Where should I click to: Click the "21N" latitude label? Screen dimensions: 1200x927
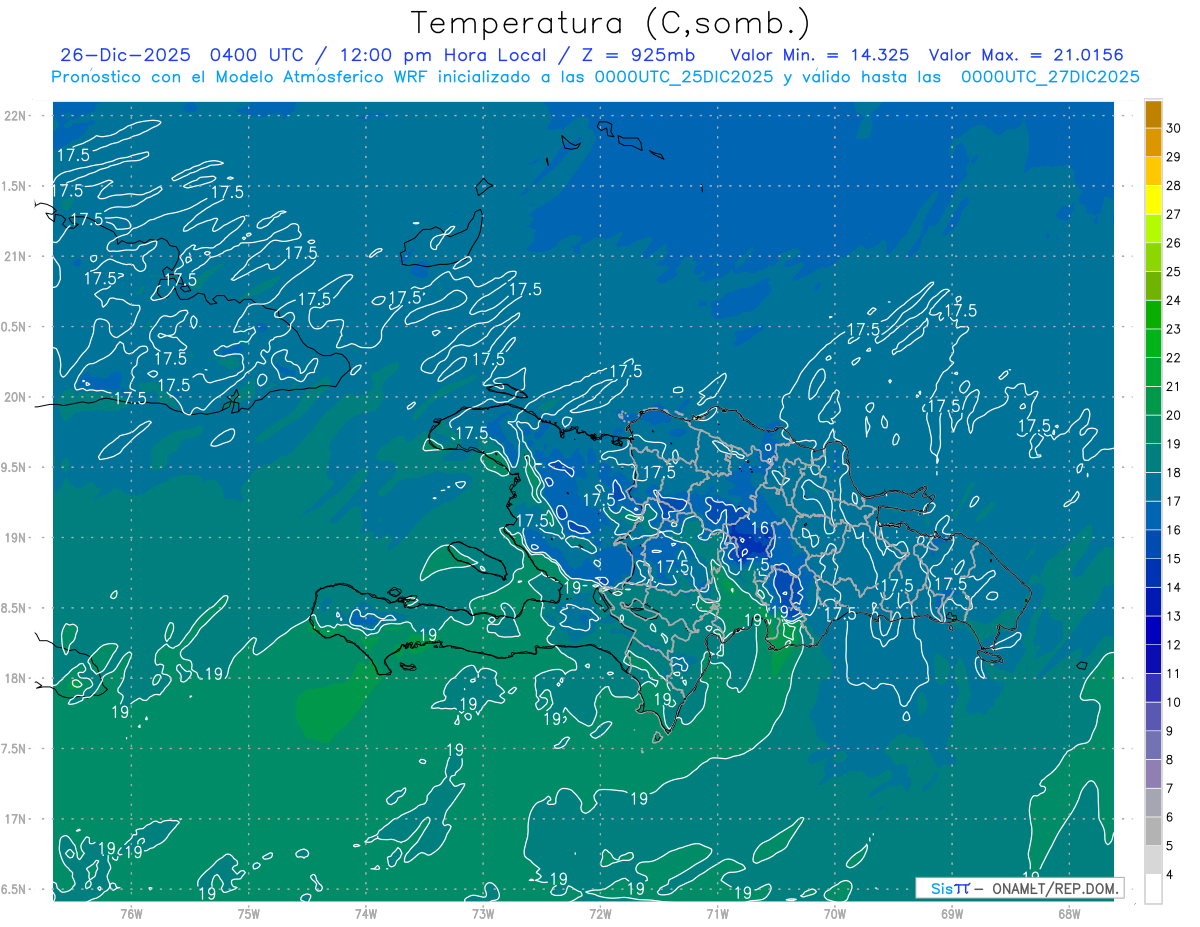click(x=14, y=256)
